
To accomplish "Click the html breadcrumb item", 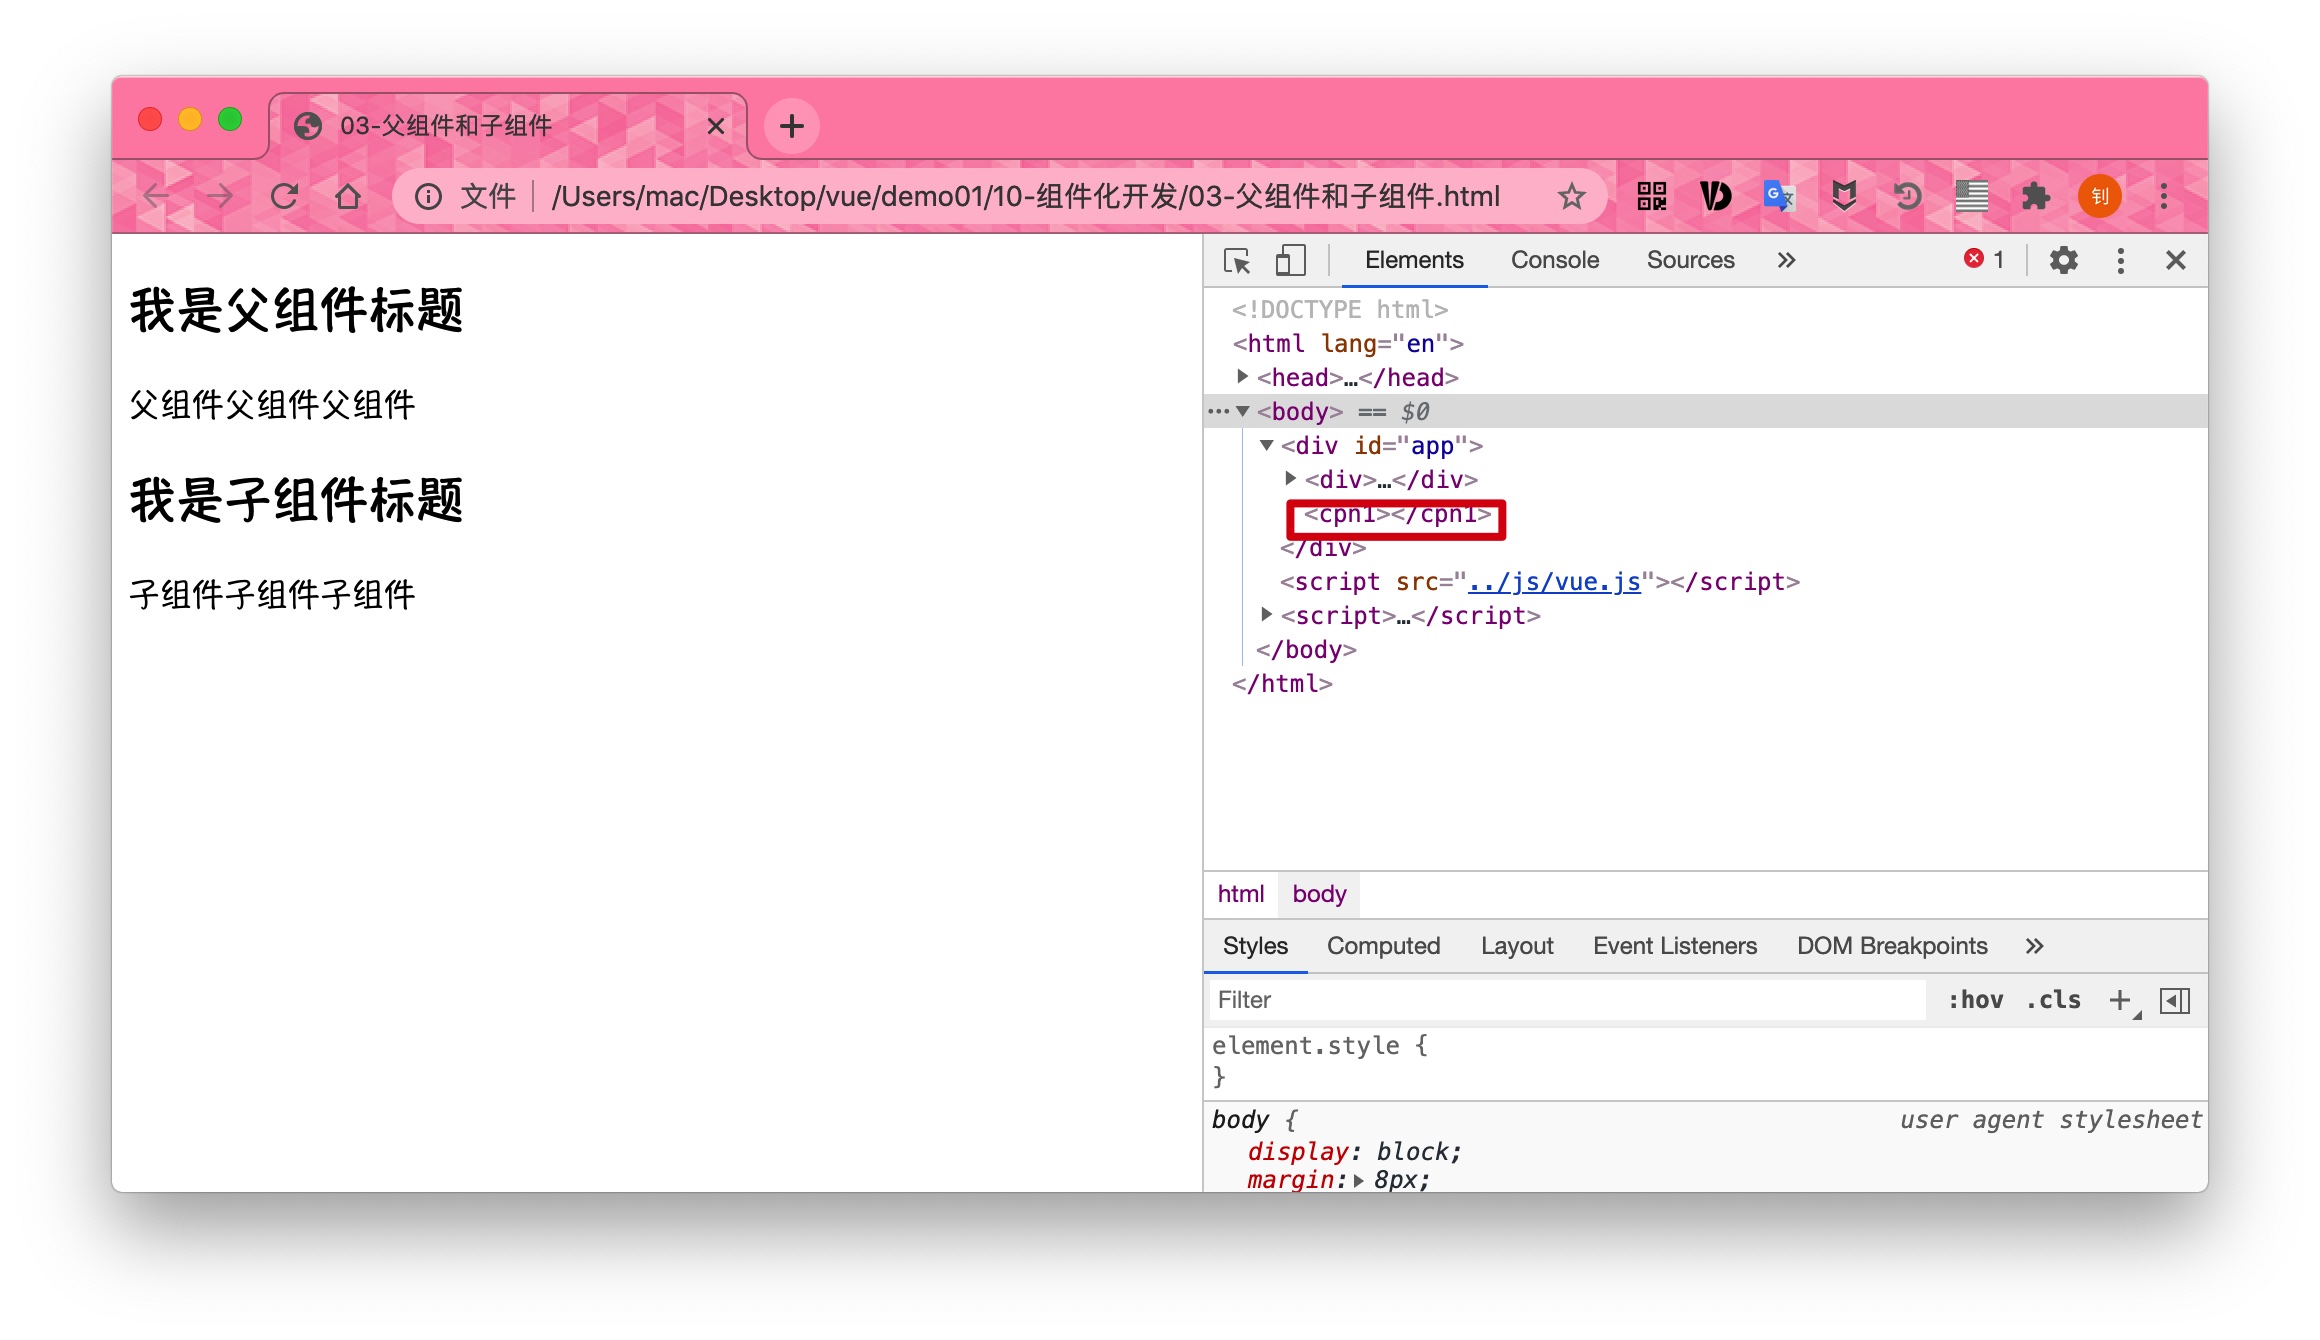I will 1240,894.
